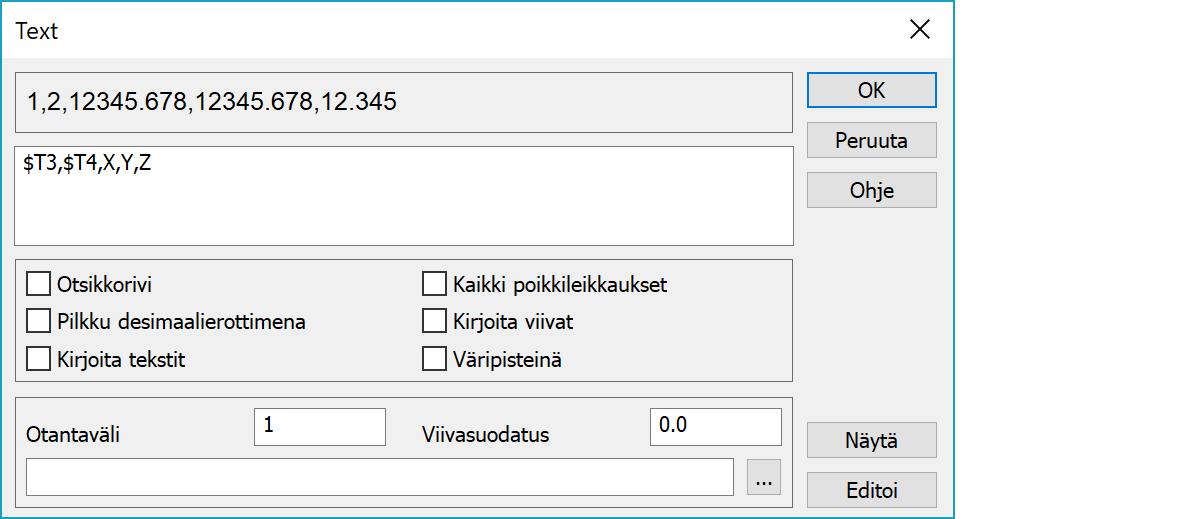Image resolution: width=1200 pixels, height=519 pixels.
Task: Click the Text title bar
Action: click(x=400, y=30)
